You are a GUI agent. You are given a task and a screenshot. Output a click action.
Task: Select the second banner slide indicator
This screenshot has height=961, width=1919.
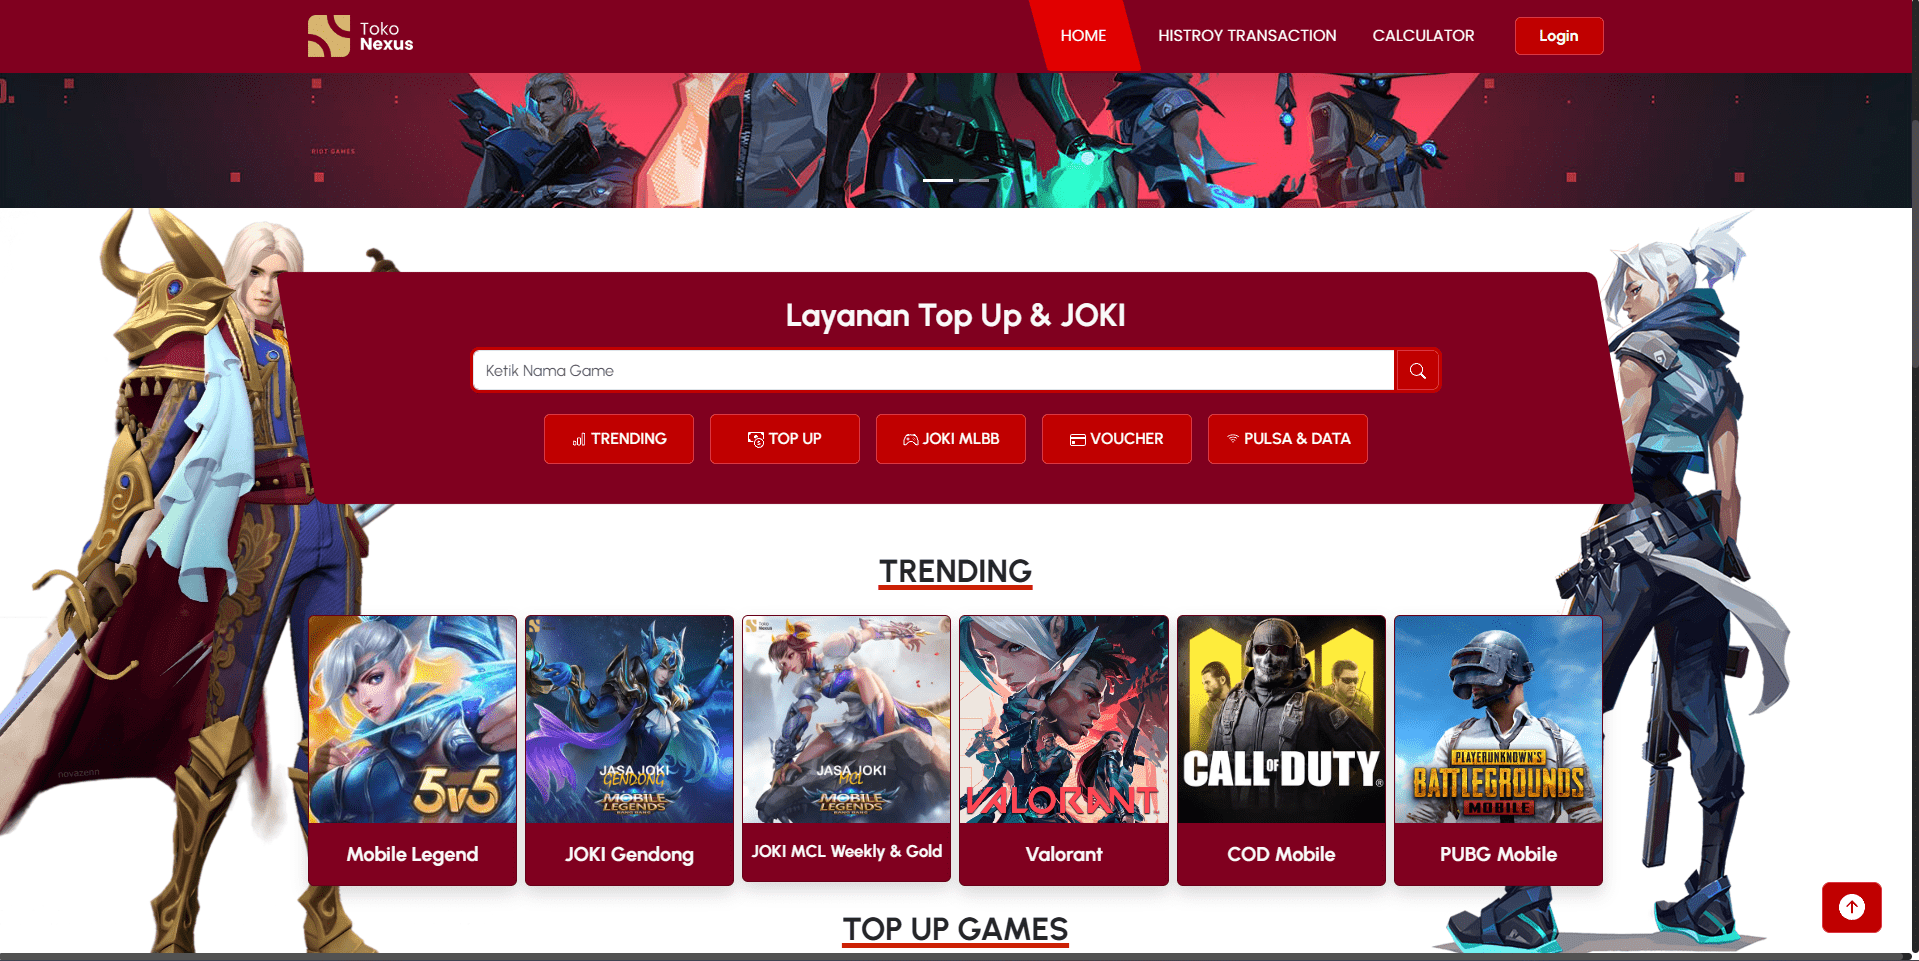974,180
